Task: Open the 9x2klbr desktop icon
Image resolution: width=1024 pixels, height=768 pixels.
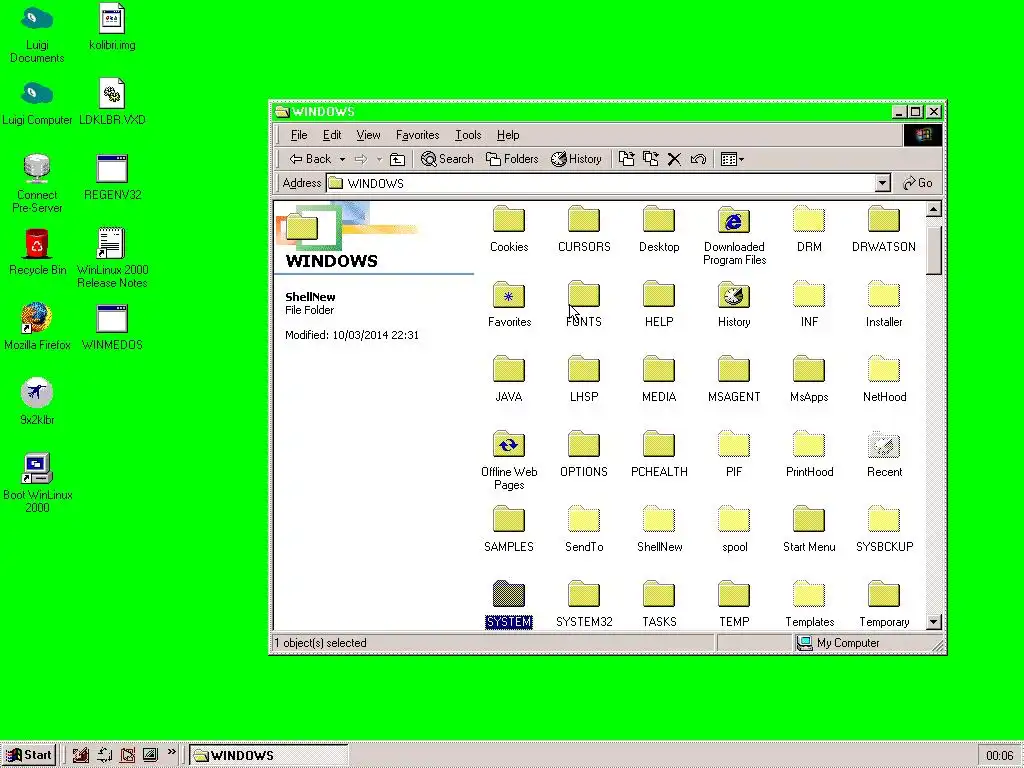Action: point(37,401)
